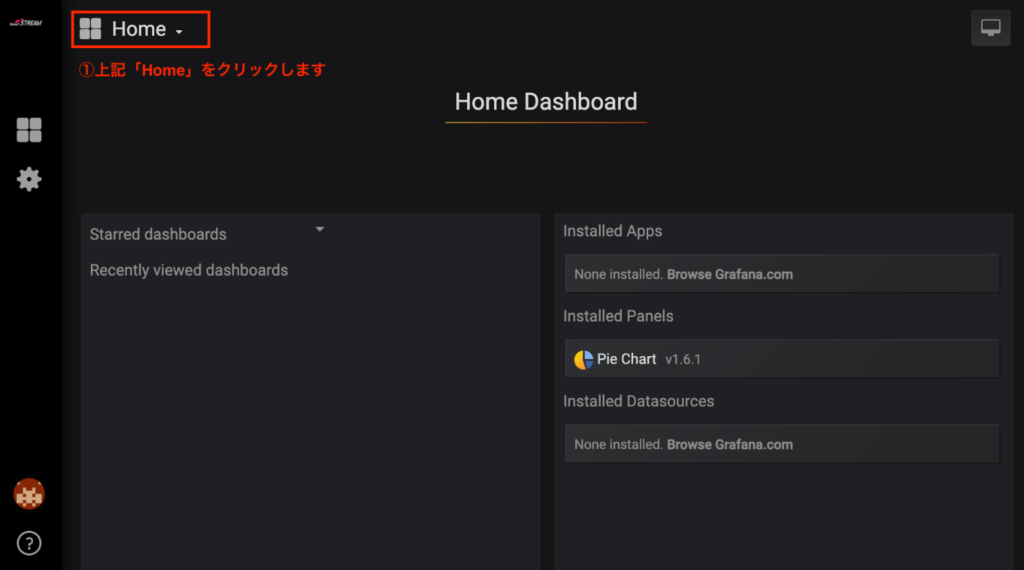This screenshot has width=1024, height=570.
Task: Click the Installed Panels heading
Action: [618, 316]
